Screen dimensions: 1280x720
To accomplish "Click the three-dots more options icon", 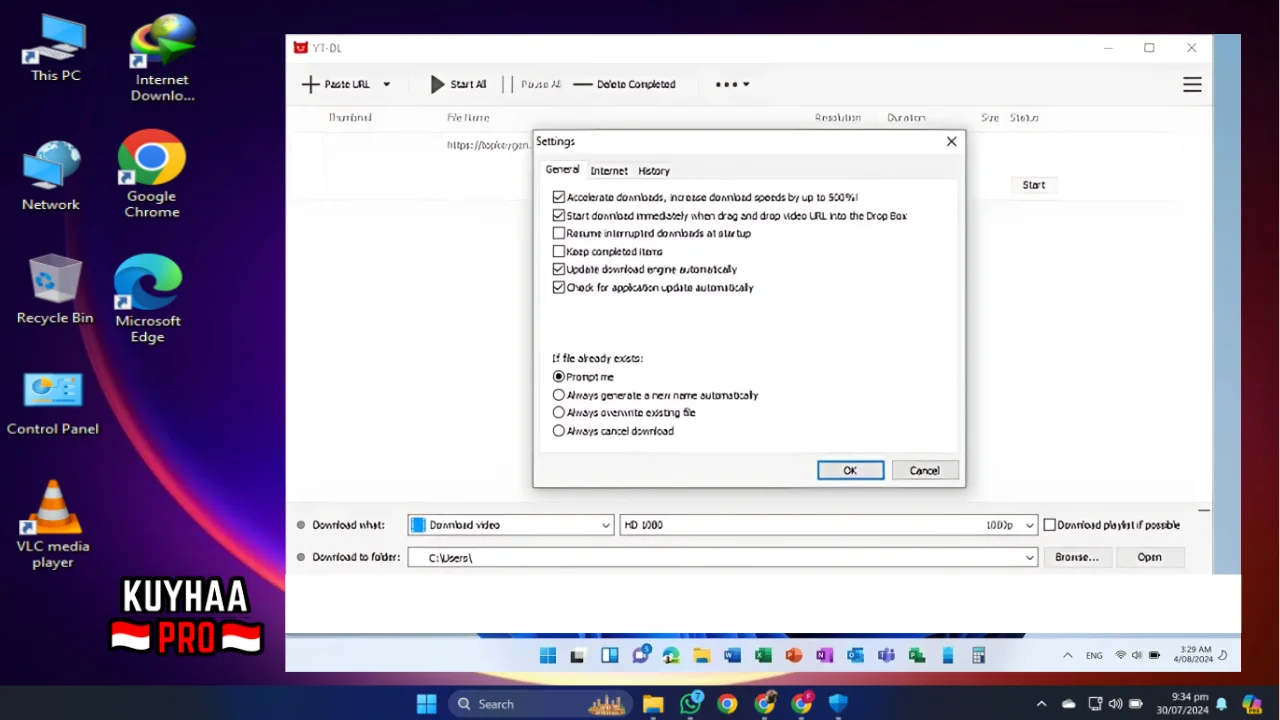I will point(727,85).
